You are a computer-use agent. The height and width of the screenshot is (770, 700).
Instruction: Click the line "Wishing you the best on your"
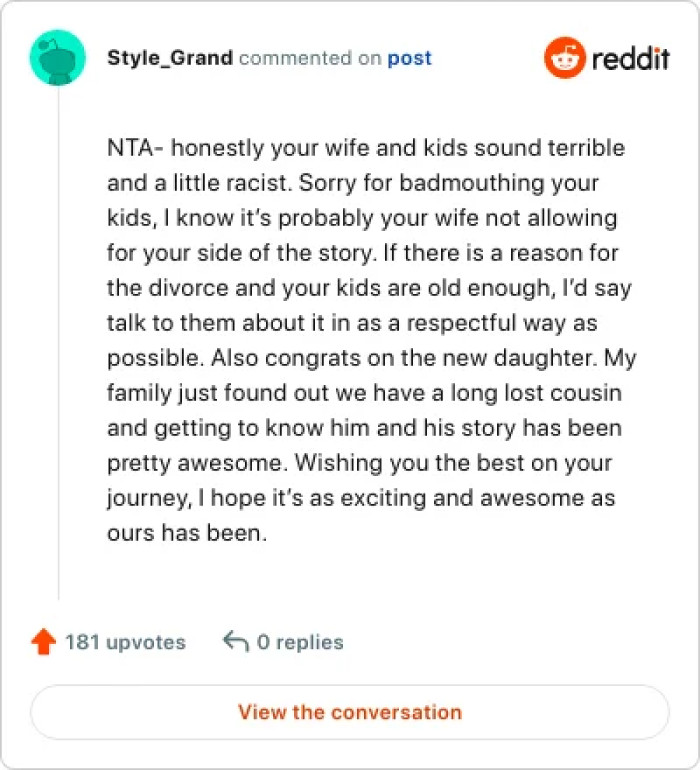453,464
